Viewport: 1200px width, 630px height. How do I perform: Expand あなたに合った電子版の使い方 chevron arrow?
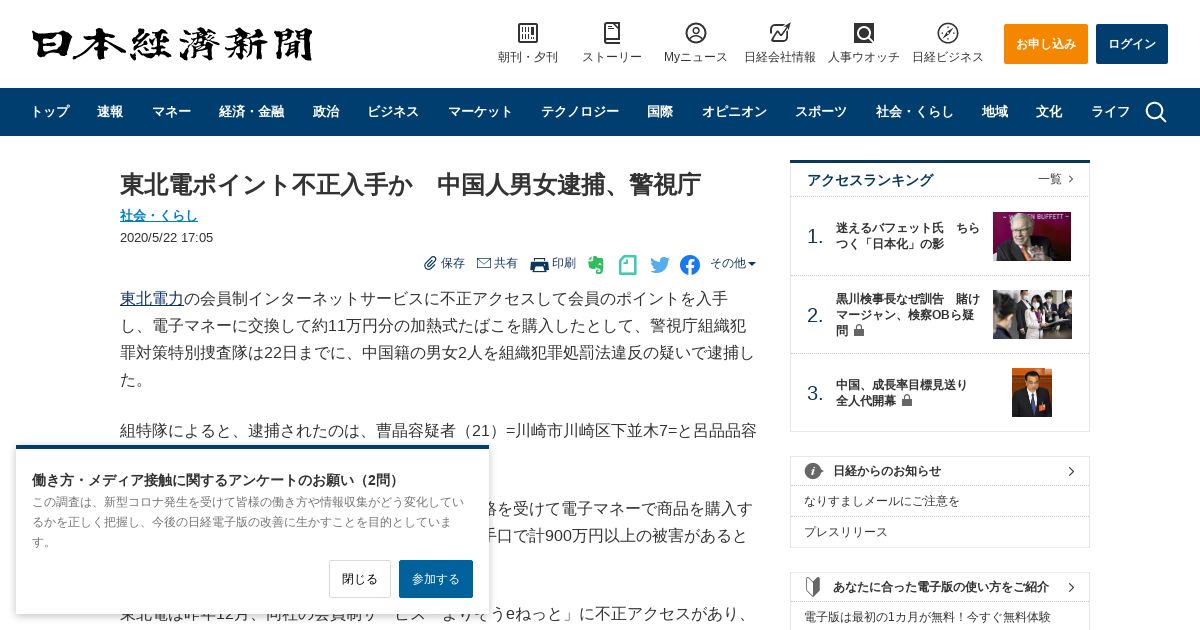[x=1071, y=587]
